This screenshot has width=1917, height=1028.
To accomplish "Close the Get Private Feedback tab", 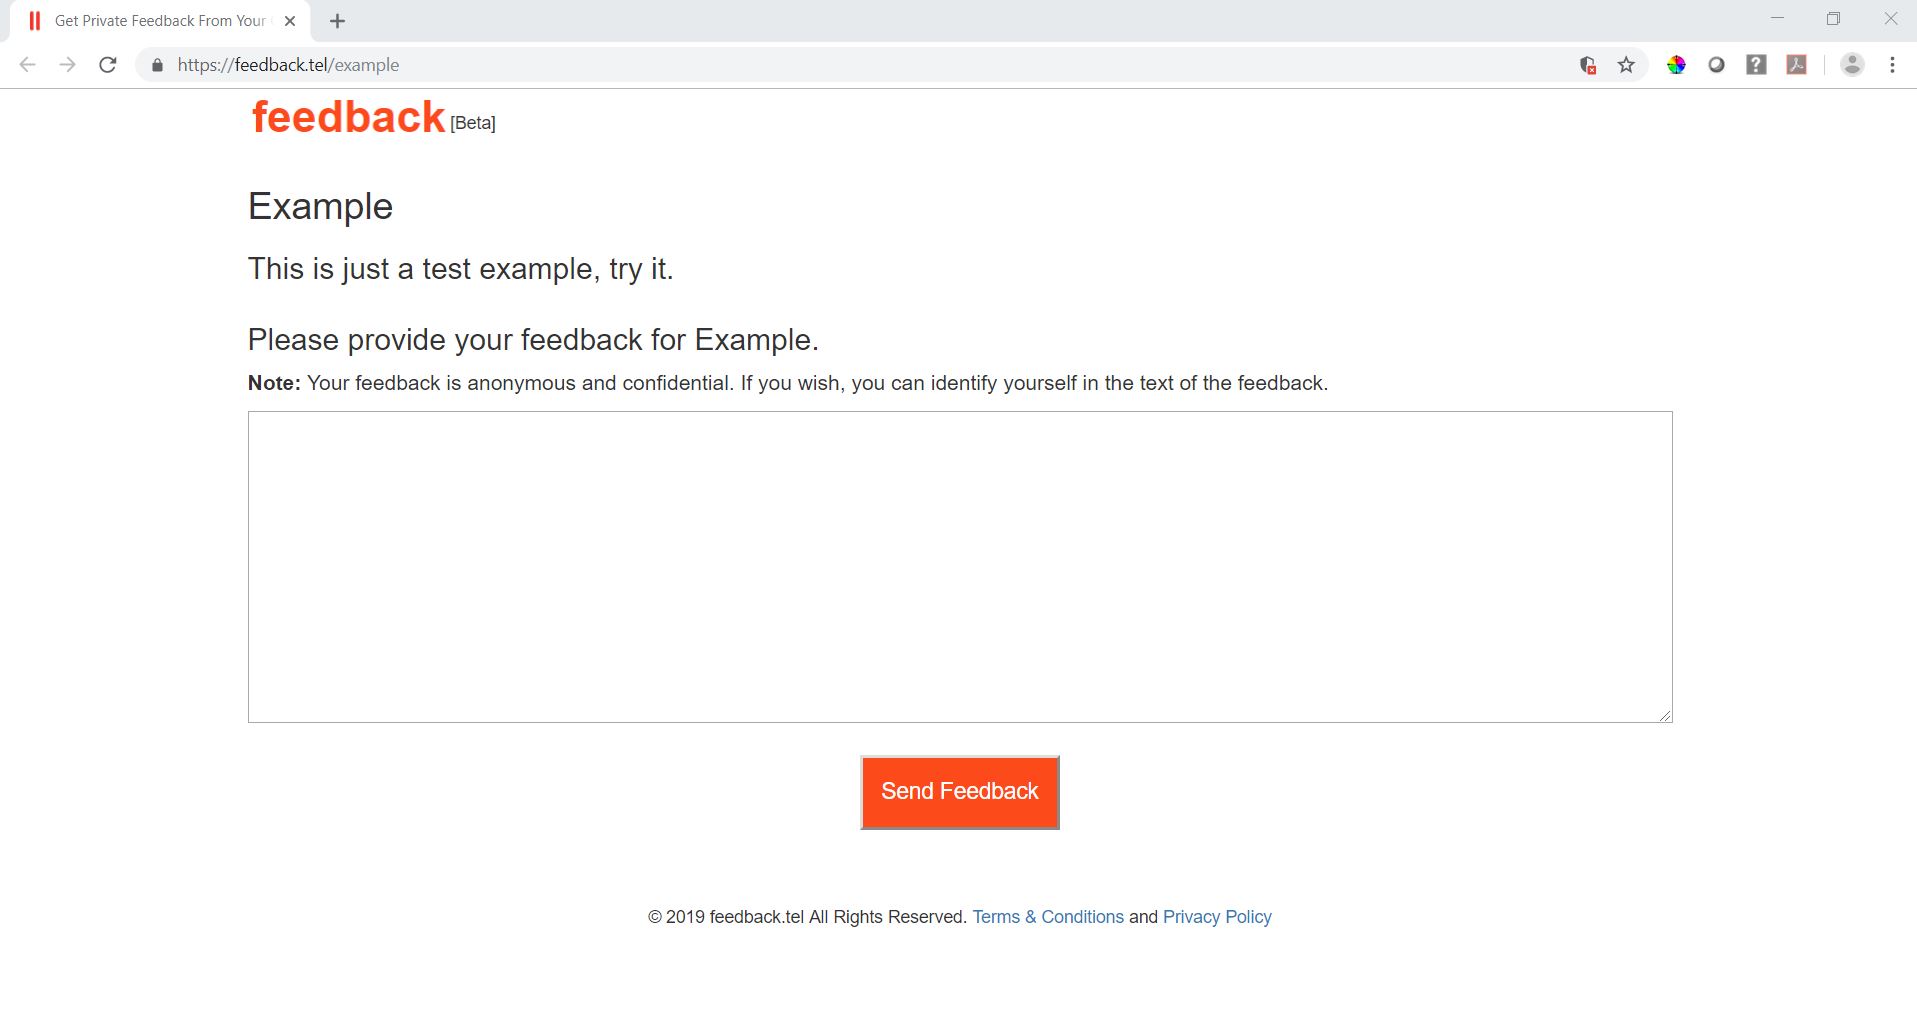I will click(290, 21).
